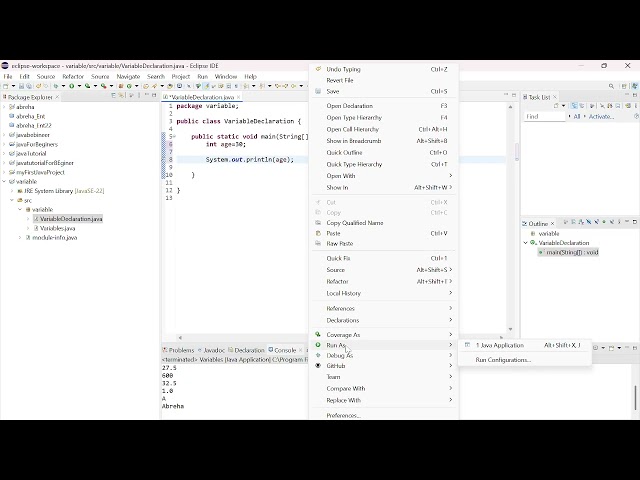640x480 pixels.
Task: Toggle Hide Fields in Outline toolbar
Action: (x=589, y=222)
